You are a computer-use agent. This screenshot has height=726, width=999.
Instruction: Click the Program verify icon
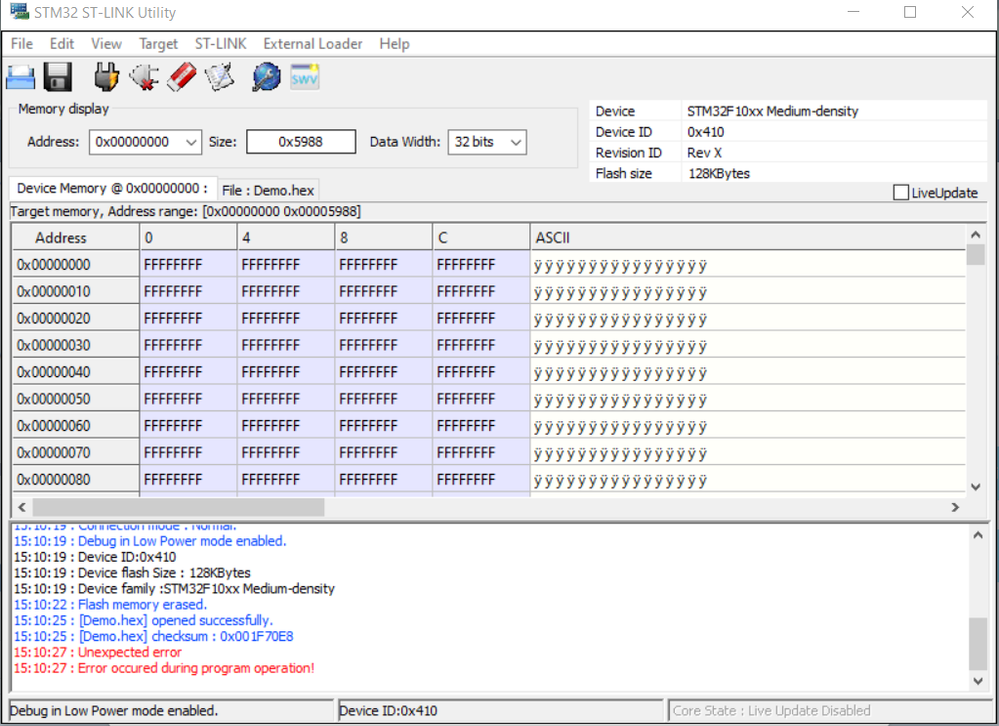click(220, 78)
